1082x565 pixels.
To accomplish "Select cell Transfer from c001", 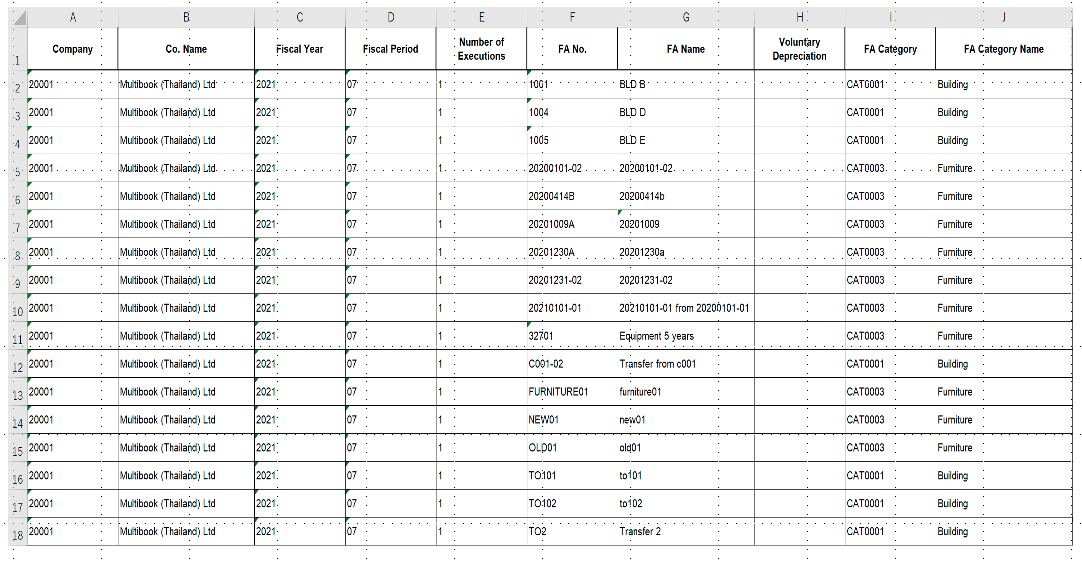I will (x=686, y=364).
